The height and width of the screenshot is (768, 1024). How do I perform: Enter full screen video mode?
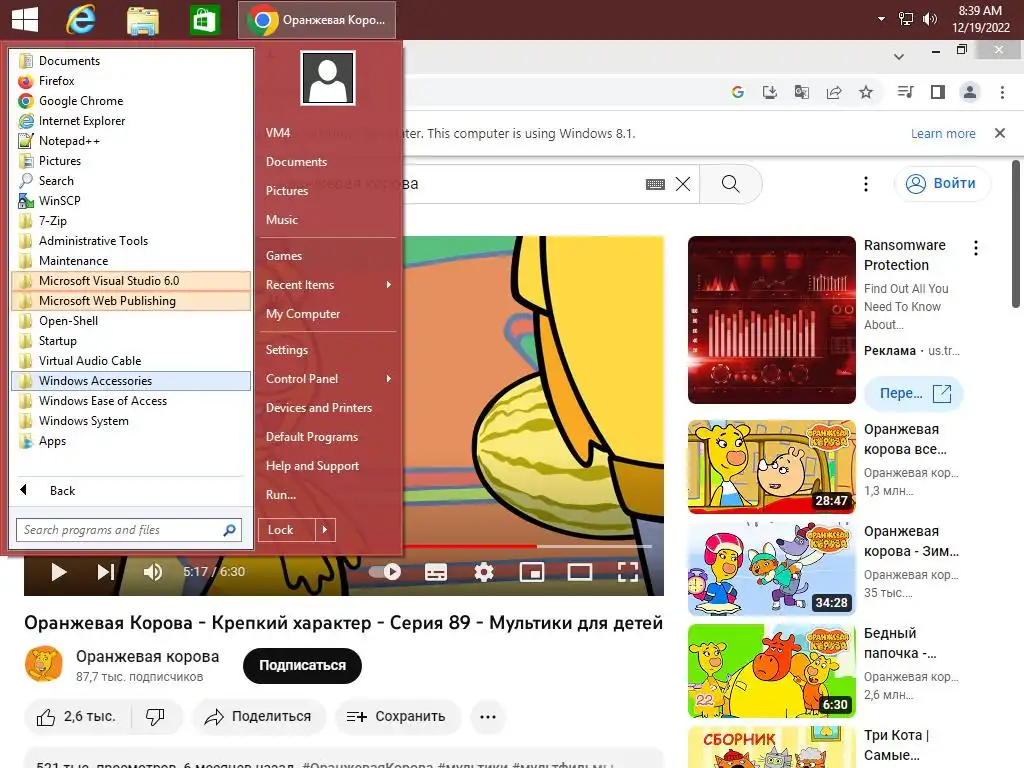pyautogui.click(x=628, y=572)
